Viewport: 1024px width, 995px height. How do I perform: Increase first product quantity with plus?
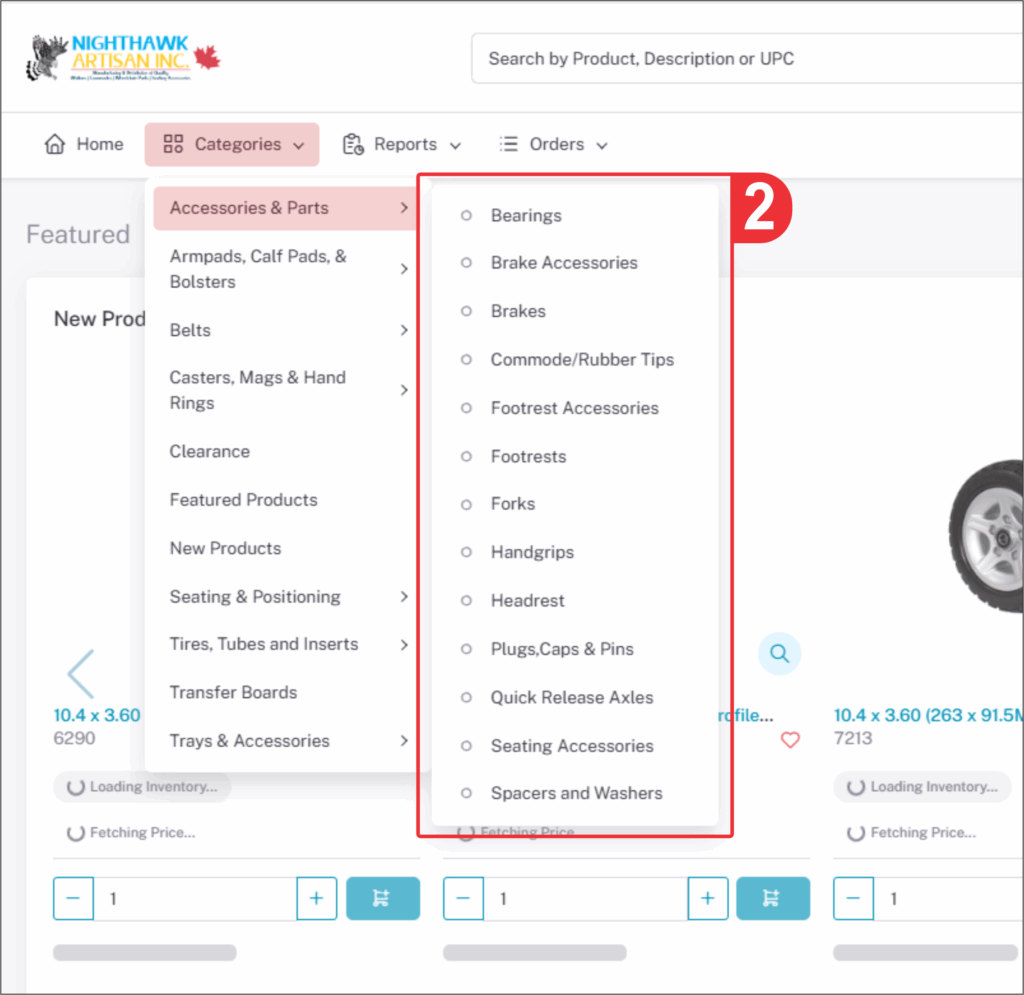click(x=317, y=898)
